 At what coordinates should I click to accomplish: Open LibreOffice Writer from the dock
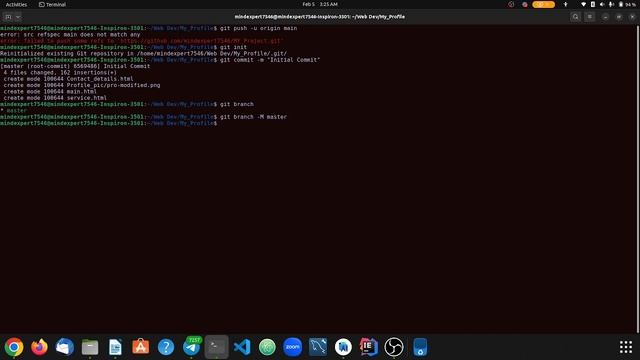tap(115, 347)
